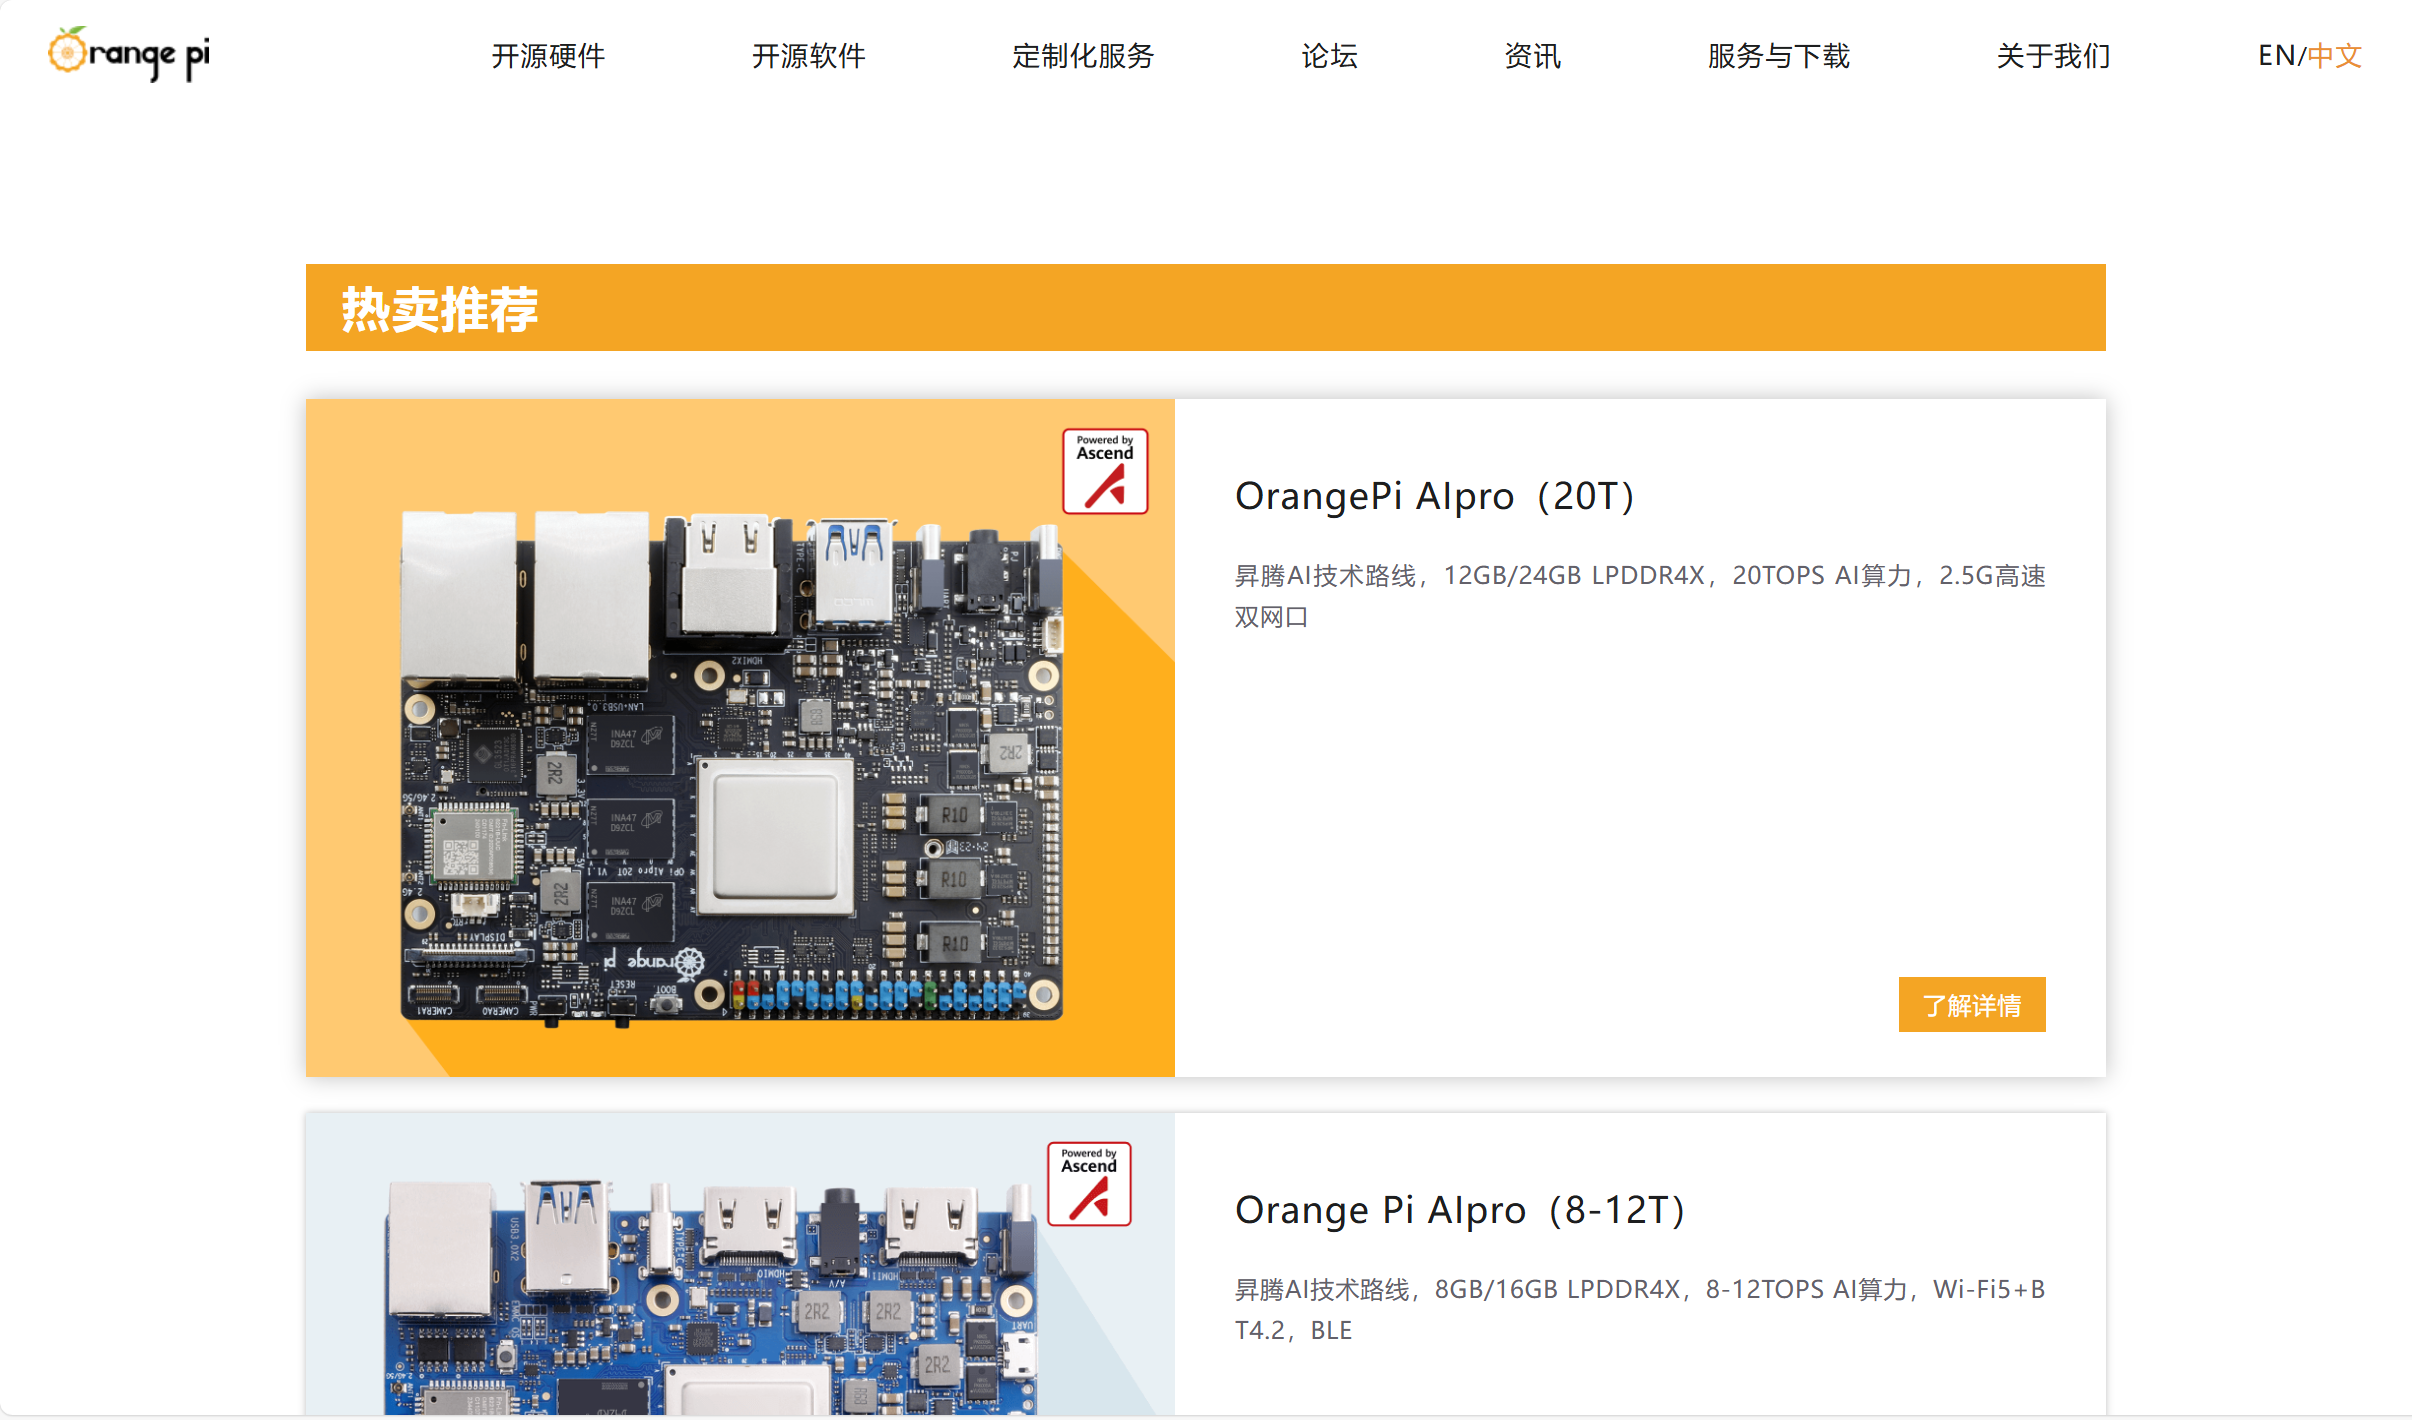Open the 资讯 news section

point(1532,56)
